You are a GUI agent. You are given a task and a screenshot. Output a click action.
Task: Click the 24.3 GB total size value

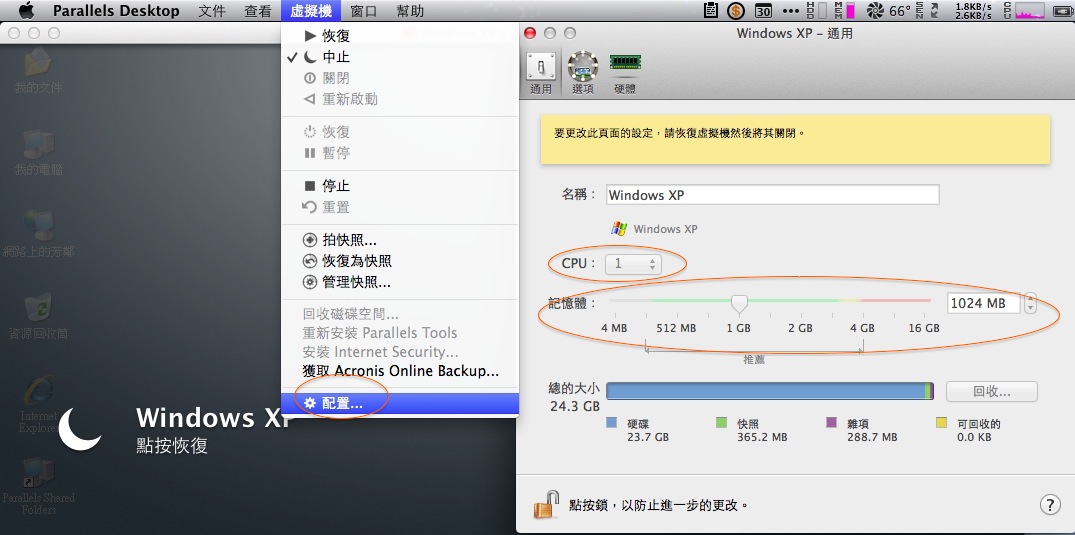pos(575,406)
